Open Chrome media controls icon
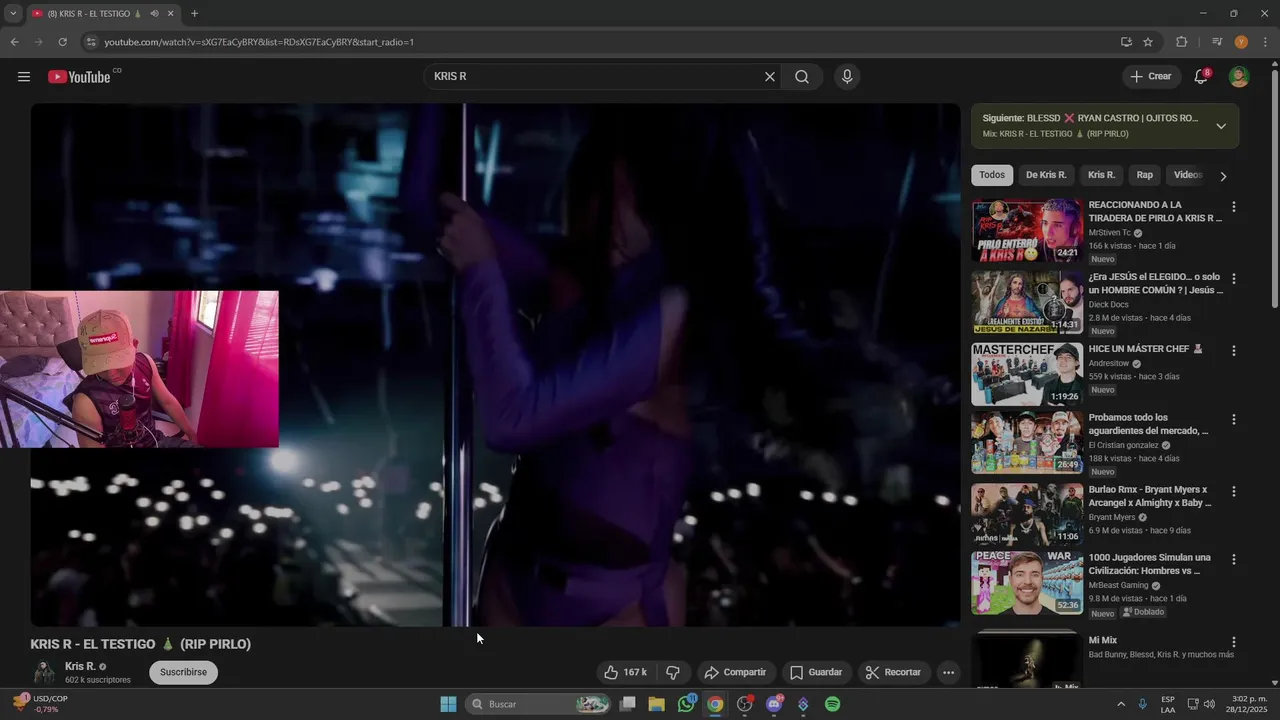This screenshot has width=1280, height=720. tap(1217, 42)
